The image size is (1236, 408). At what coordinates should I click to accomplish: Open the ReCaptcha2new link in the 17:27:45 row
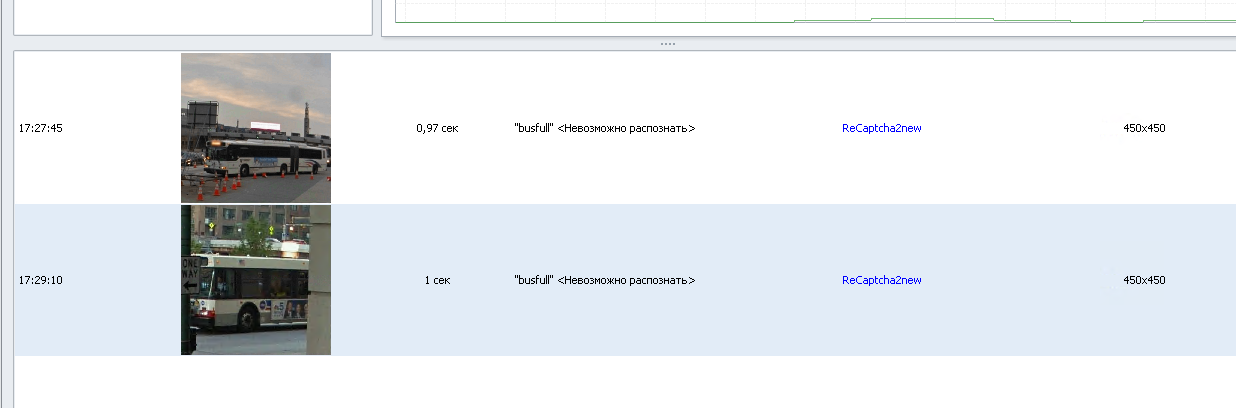click(x=881, y=128)
